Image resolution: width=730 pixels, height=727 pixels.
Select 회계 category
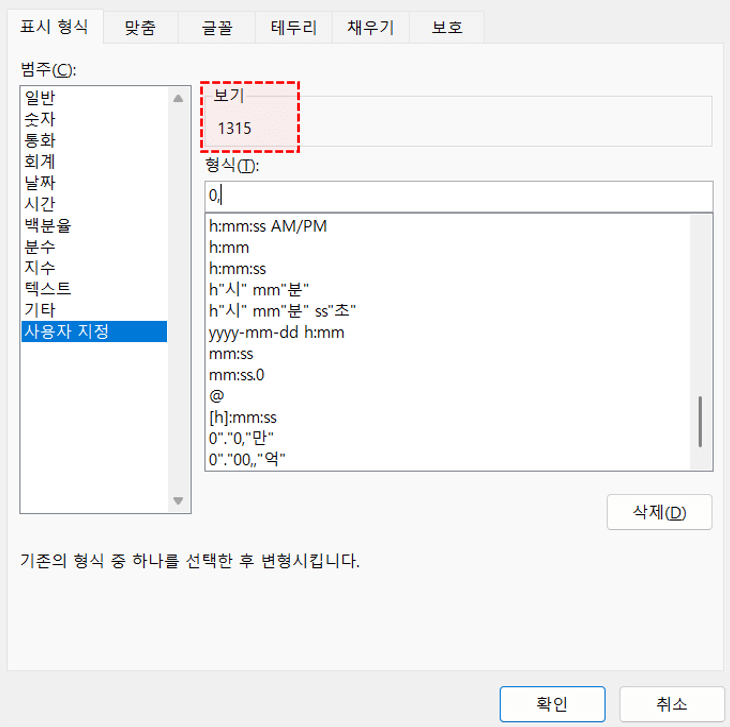point(94,161)
